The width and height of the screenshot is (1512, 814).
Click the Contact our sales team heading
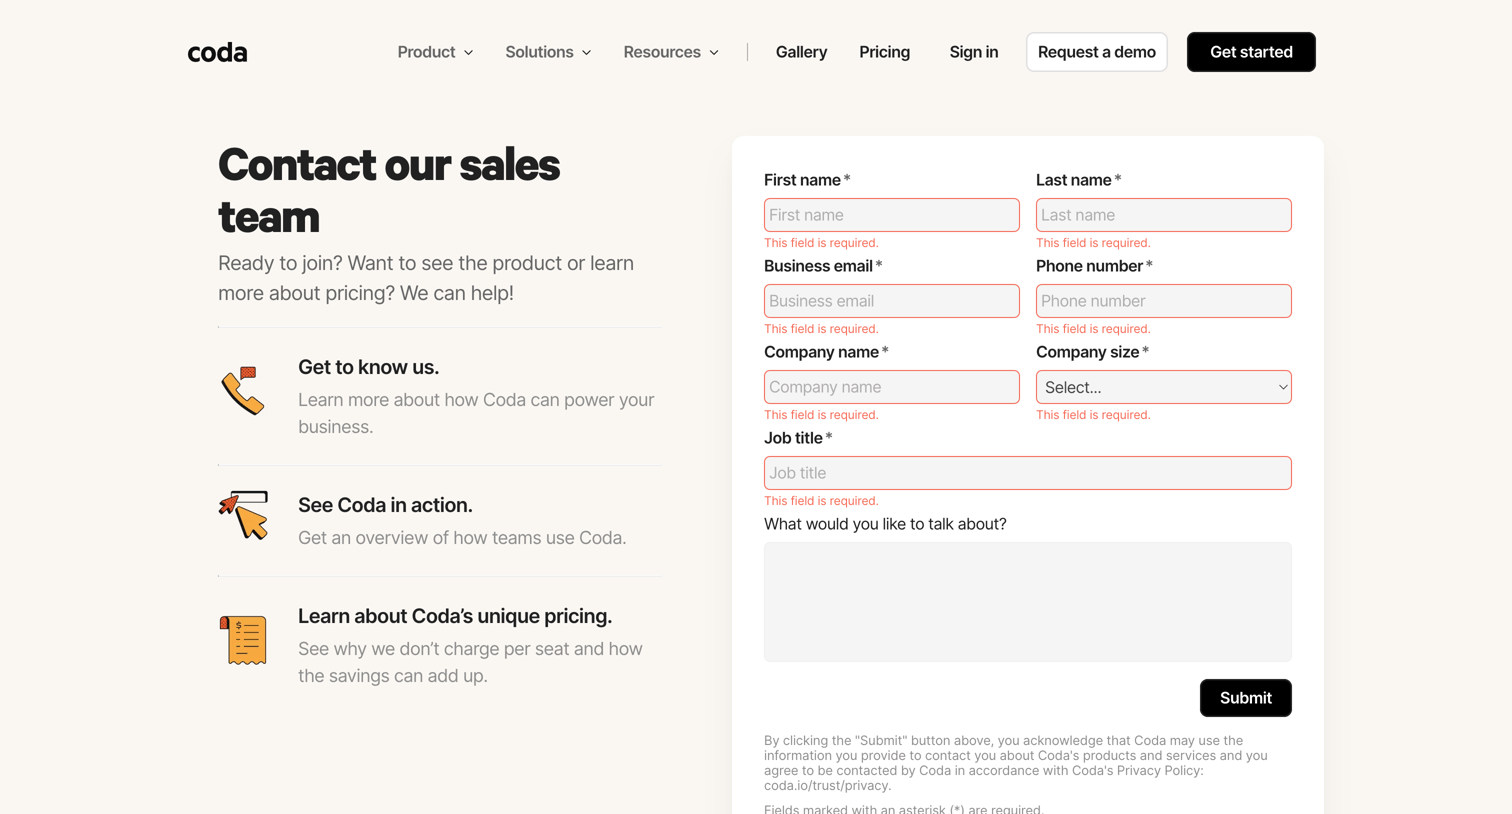tap(389, 190)
